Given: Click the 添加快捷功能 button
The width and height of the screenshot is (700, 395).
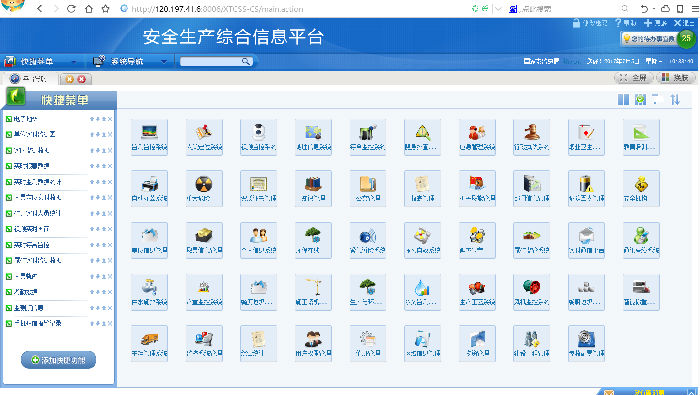Looking at the screenshot, I should 58,360.
